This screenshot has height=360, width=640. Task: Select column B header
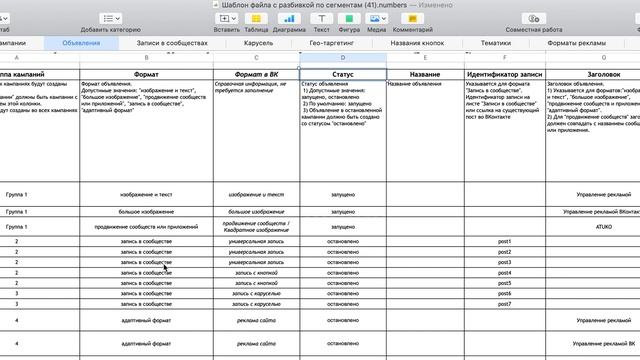tap(146, 58)
